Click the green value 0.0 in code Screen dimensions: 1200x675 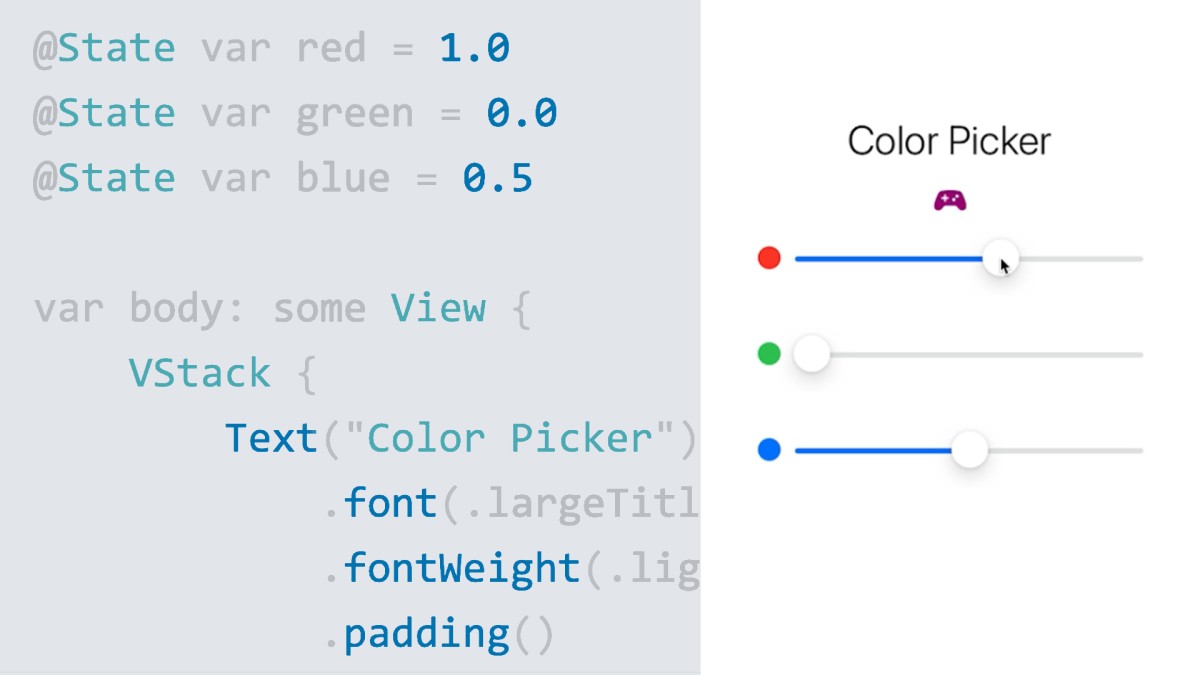(521, 113)
